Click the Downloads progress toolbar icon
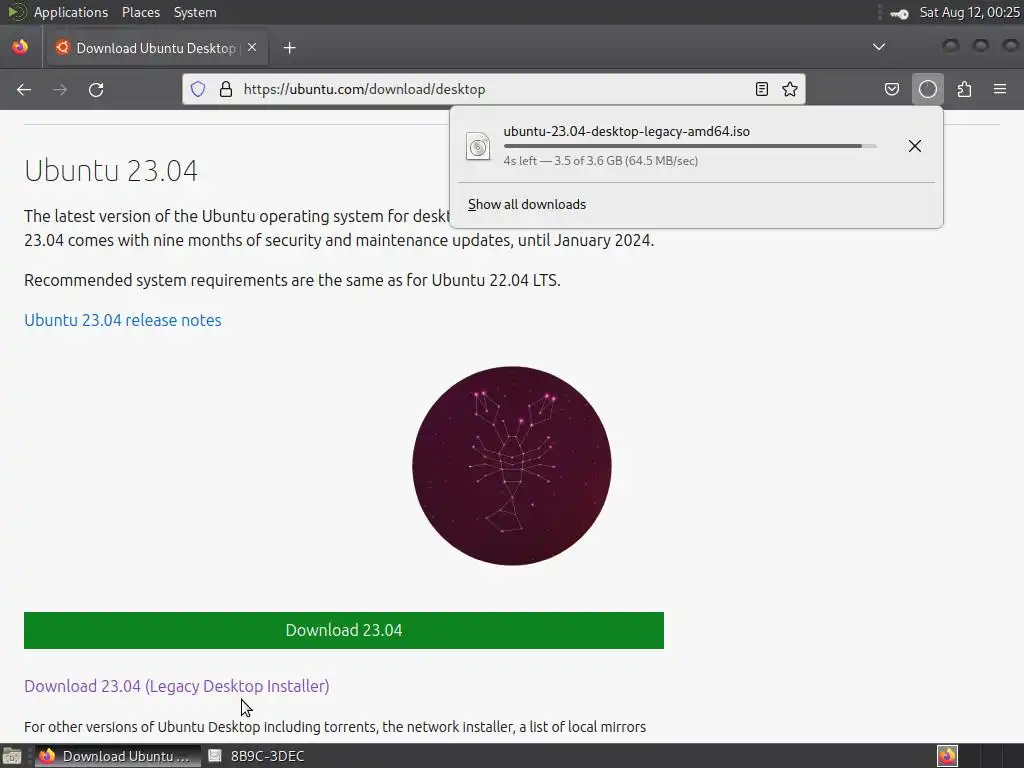The width and height of the screenshot is (1024, 768). pos(928,89)
